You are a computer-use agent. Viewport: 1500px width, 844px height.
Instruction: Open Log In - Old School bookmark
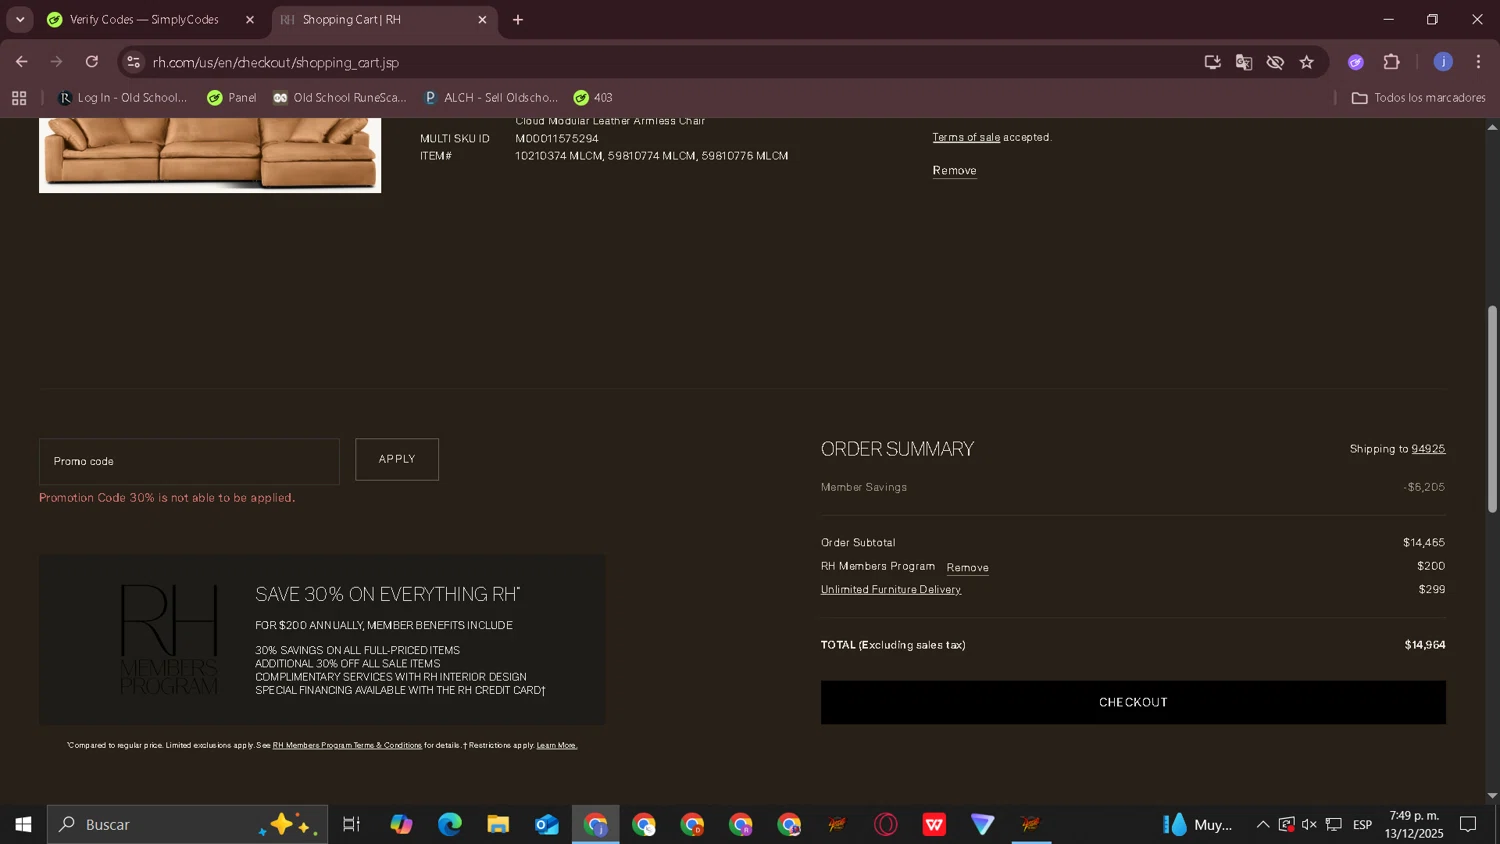click(123, 98)
